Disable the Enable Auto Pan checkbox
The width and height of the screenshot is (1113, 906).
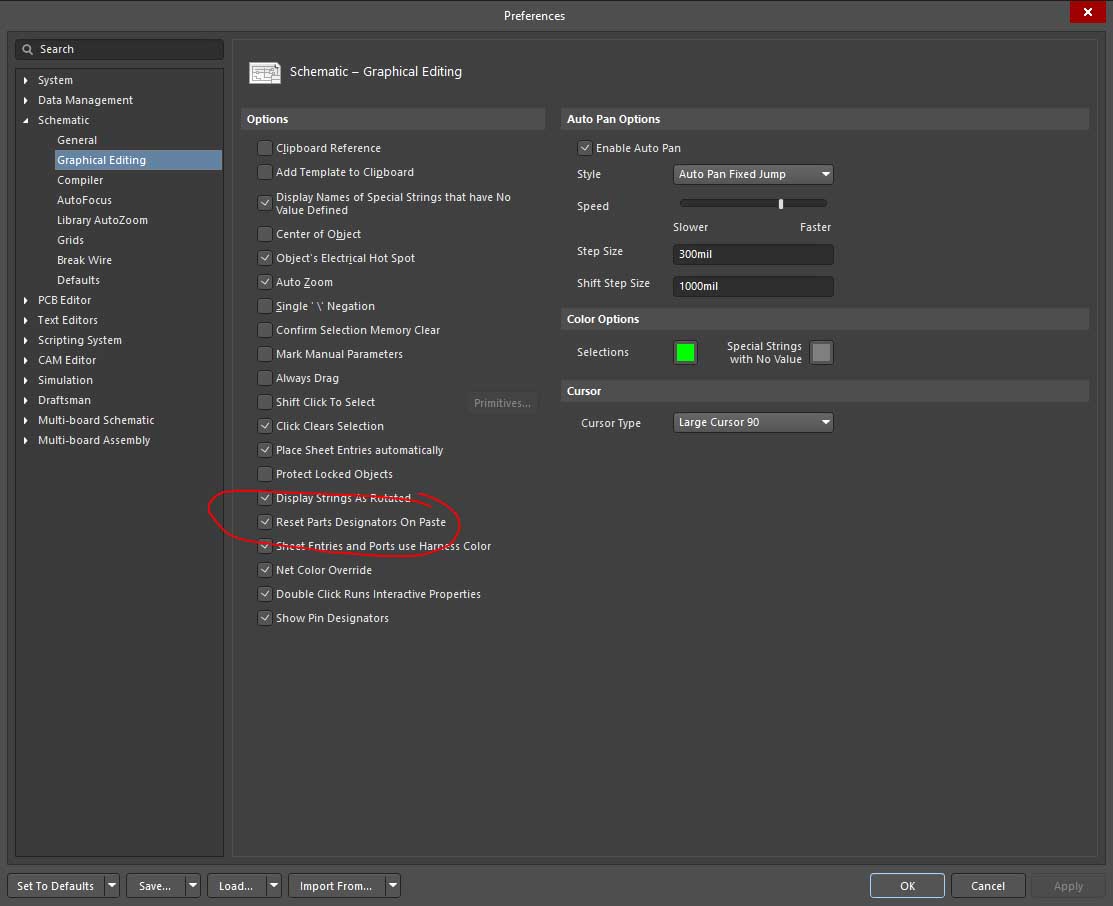point(585,148)
